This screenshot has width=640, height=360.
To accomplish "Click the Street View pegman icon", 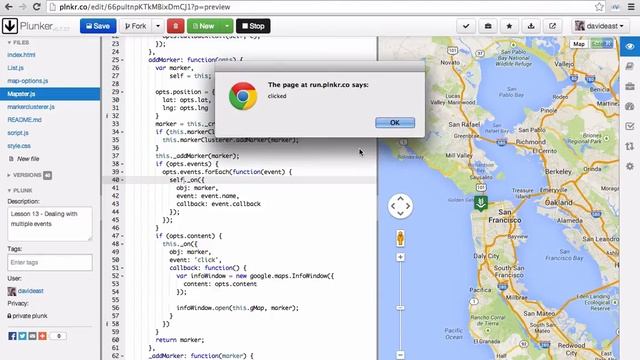I will coord(400,238).
